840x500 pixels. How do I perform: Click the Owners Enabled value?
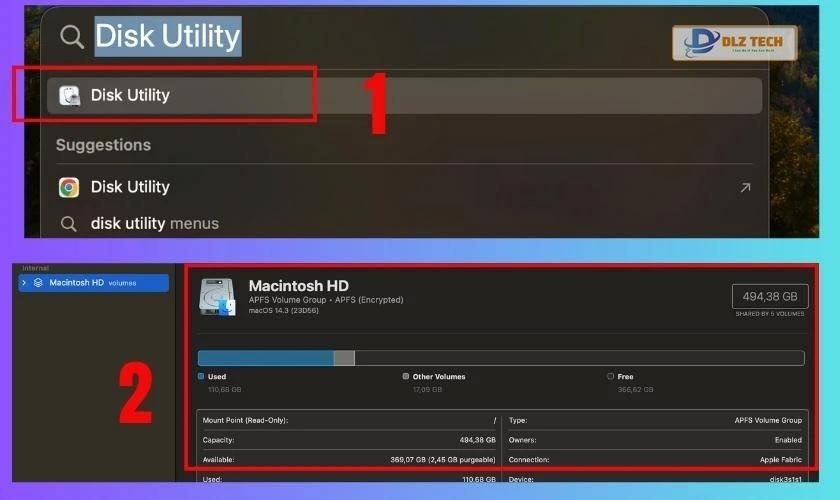click(788, 440)
